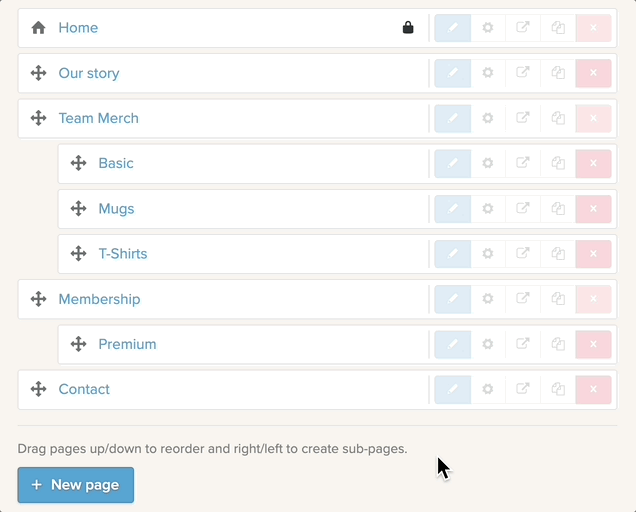This screenshot has width=636, height=512.
Task: Click the edit pencil for Home page
Action: [x=453, y=28]
